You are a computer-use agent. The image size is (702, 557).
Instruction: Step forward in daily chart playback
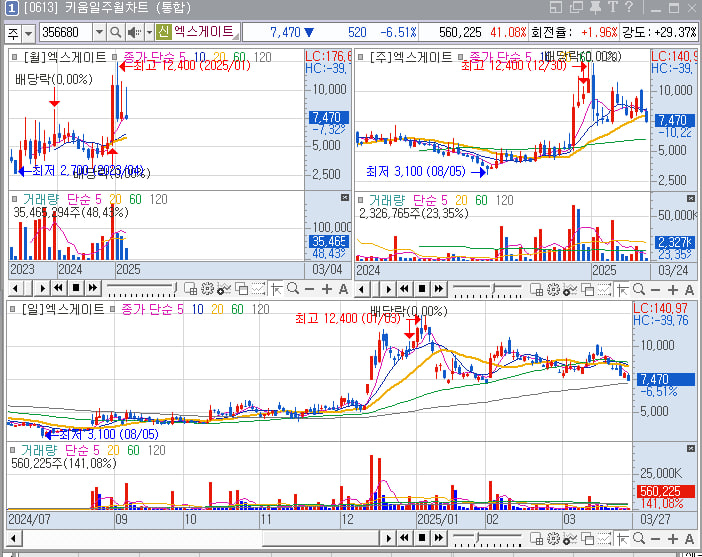click(389, 538)
